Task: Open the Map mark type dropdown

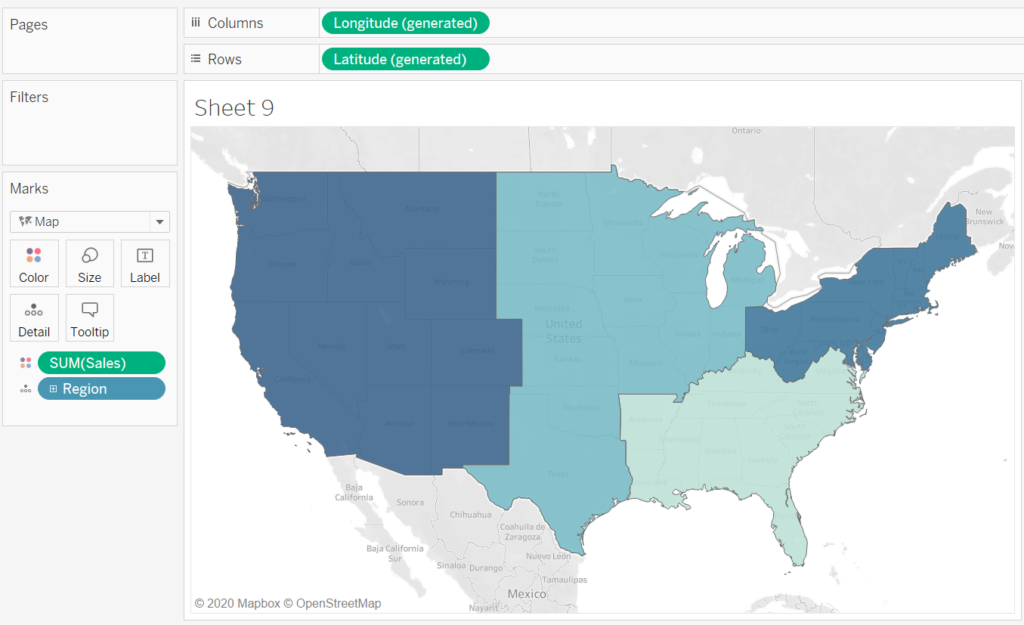Action: click(x=158, y=222)
